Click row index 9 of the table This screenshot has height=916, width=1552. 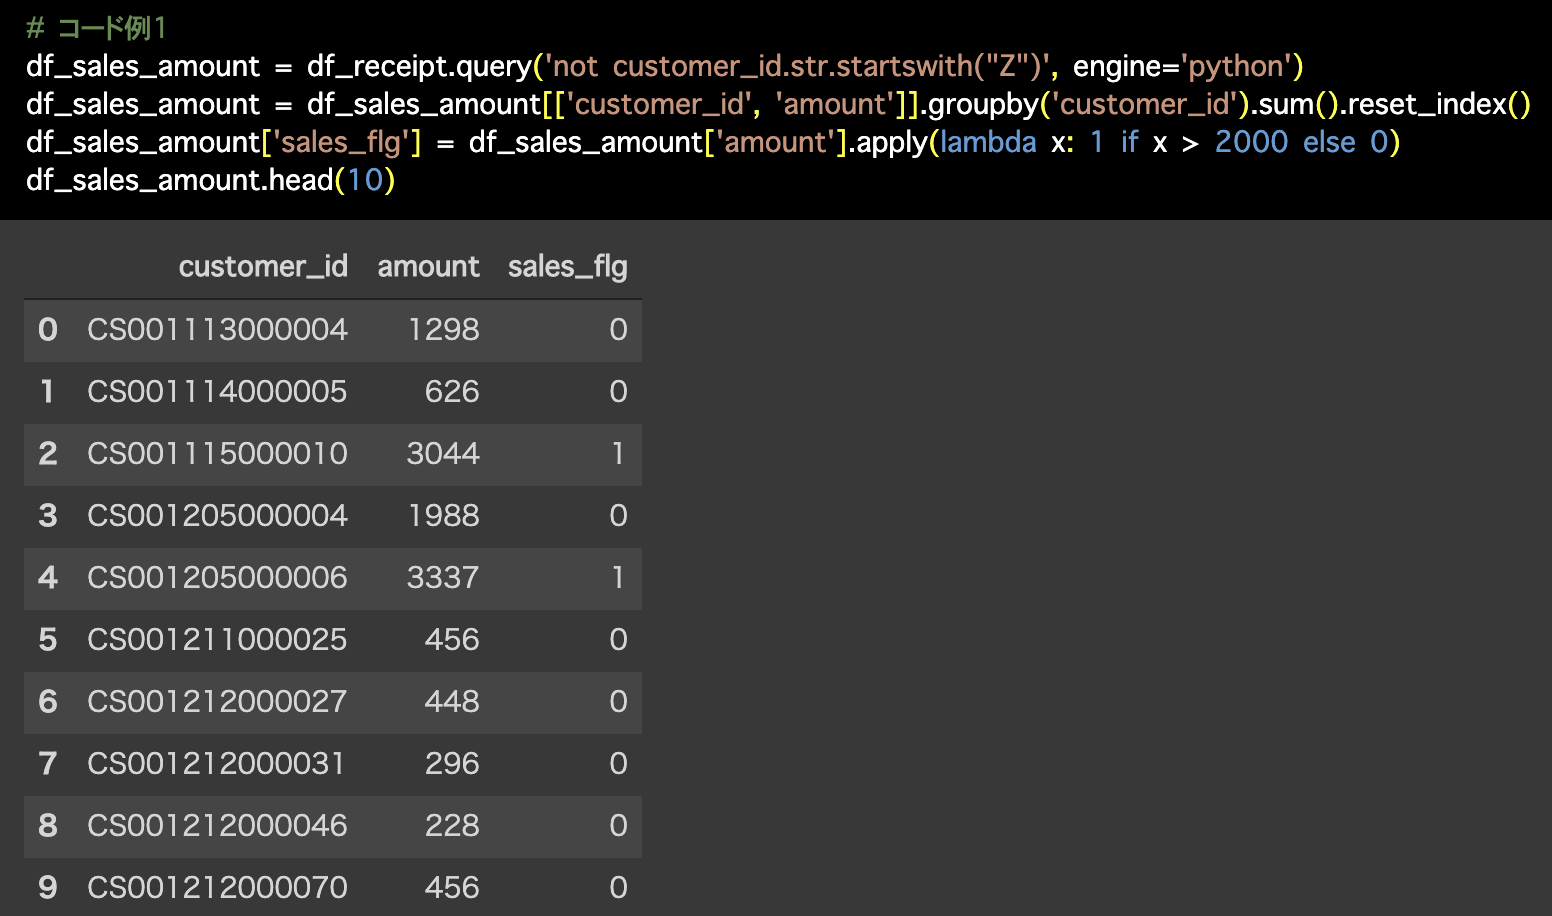pyautogui.click(x=48, y=888)
